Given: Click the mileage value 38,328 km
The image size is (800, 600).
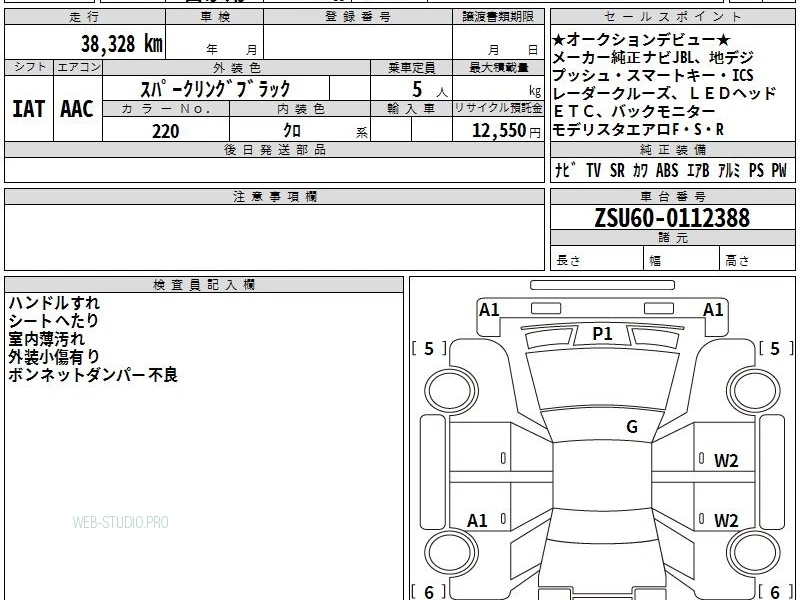Looking at the screenshot, I should pyautogui.click(x=121, y=43).
